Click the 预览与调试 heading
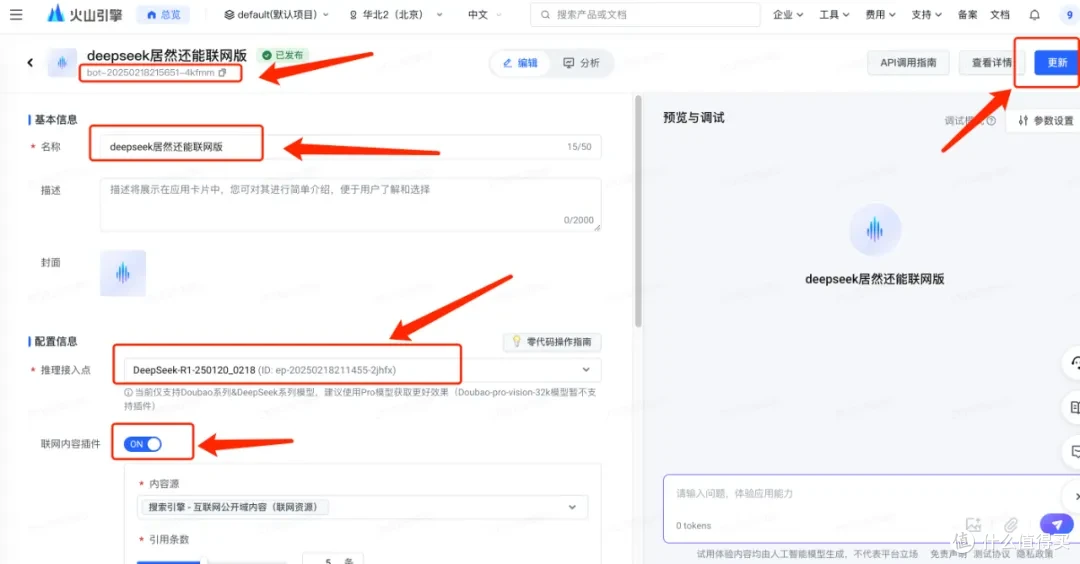The image size is (1080, 564). (x=694, y=118)
